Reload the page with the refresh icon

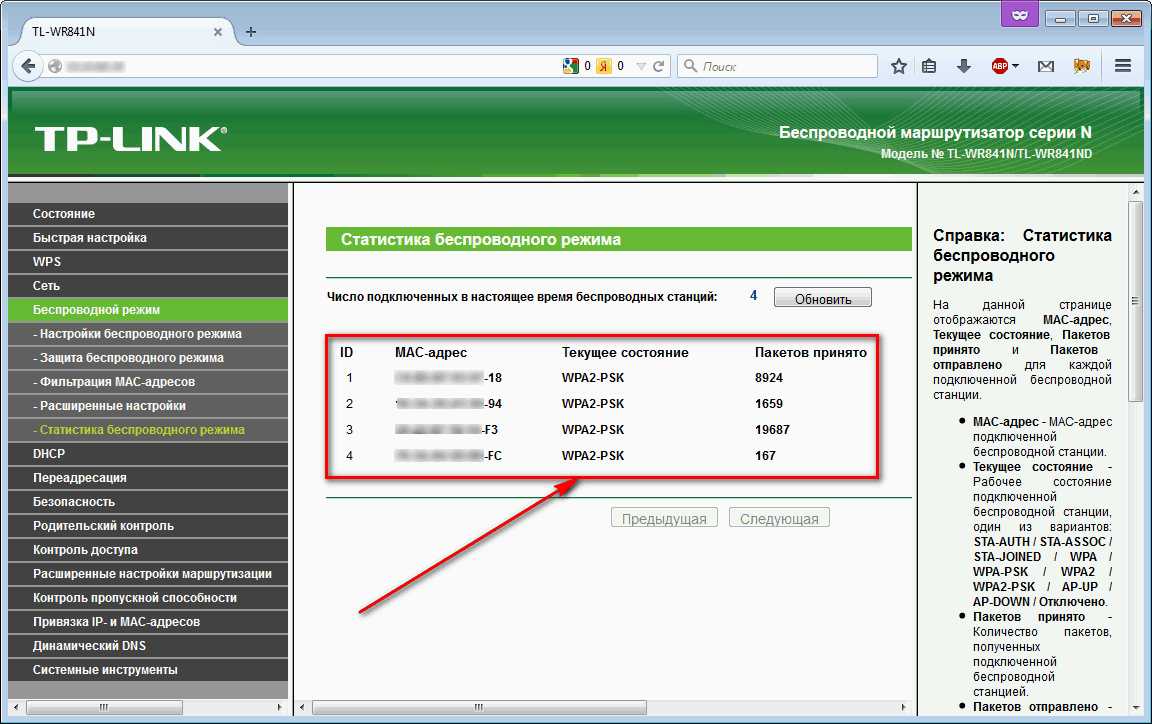coord(659,66)
